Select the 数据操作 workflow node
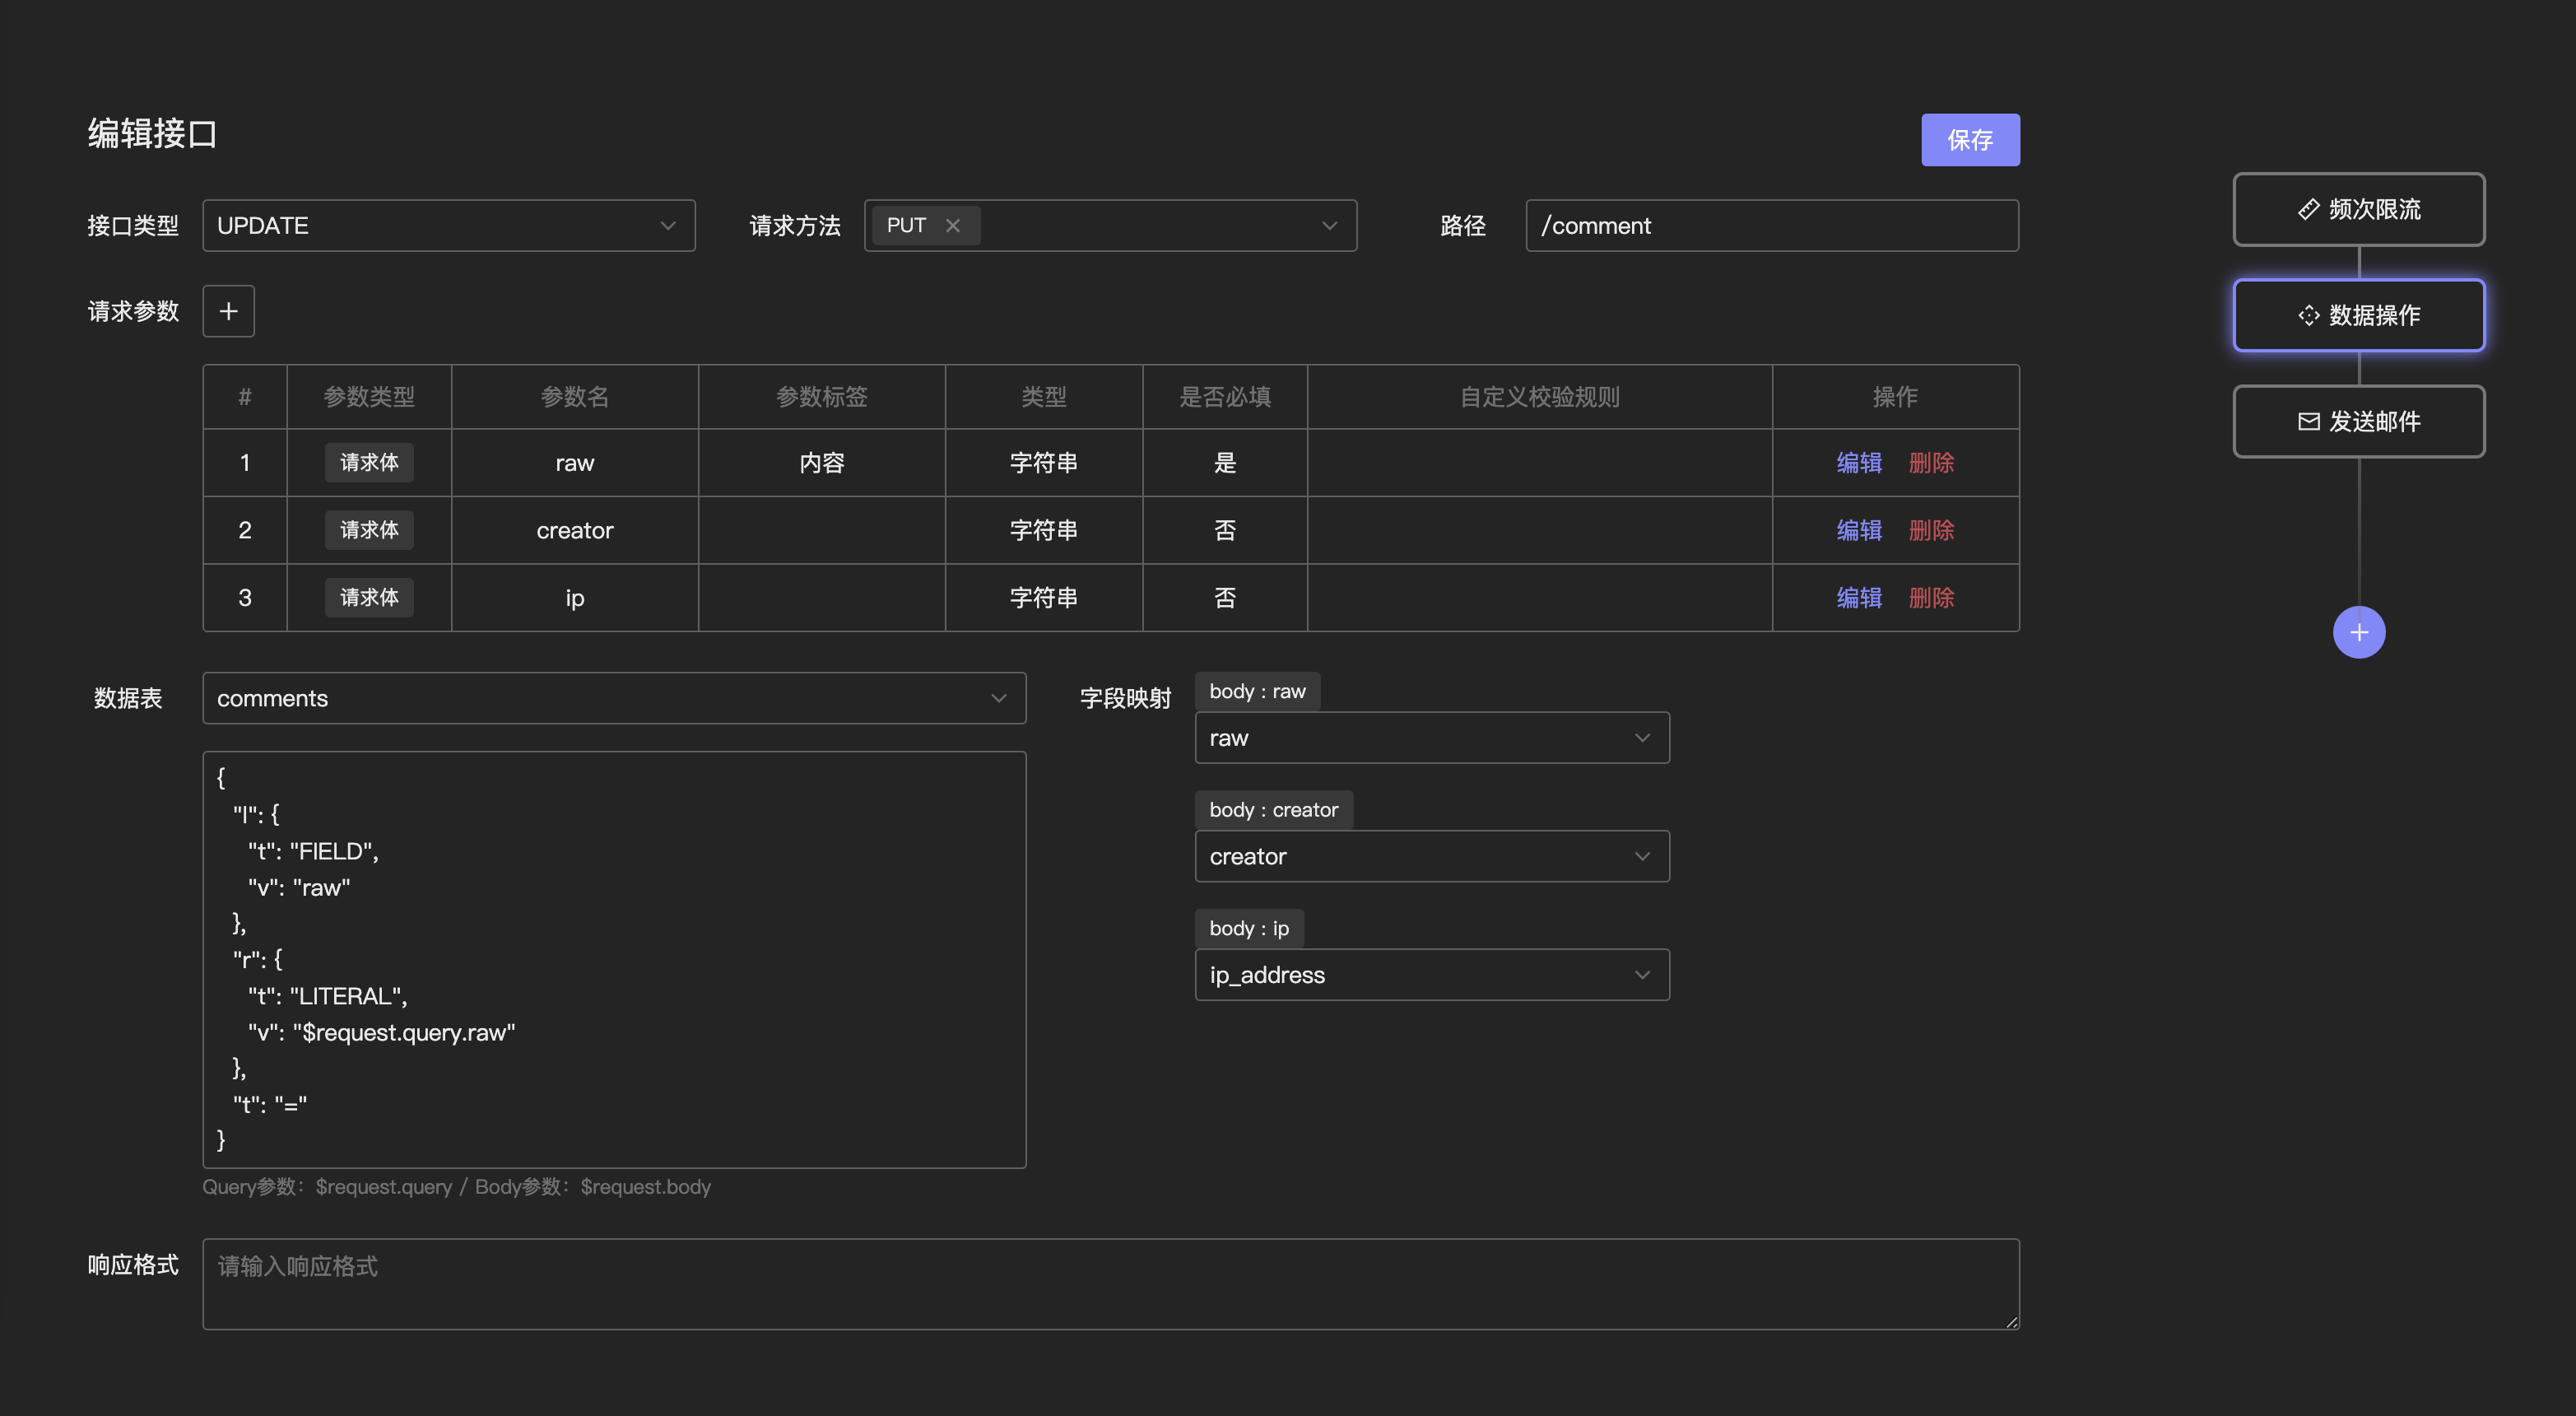The height and width of the screenshot is (1416, 2576). click(2358, 315)
